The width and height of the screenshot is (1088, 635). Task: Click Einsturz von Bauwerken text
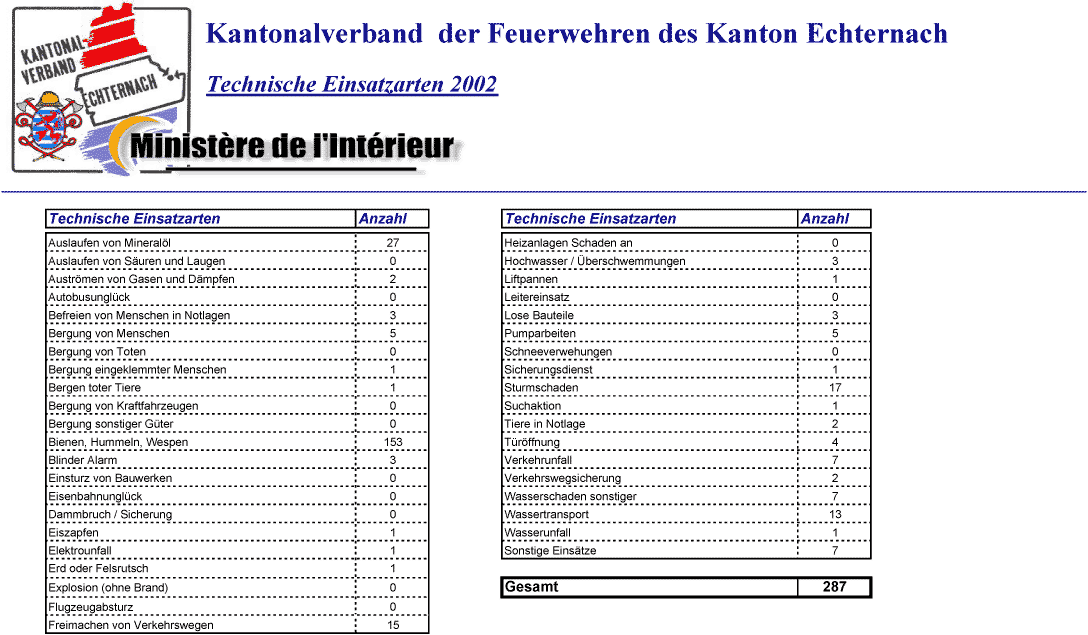(110, 478)
